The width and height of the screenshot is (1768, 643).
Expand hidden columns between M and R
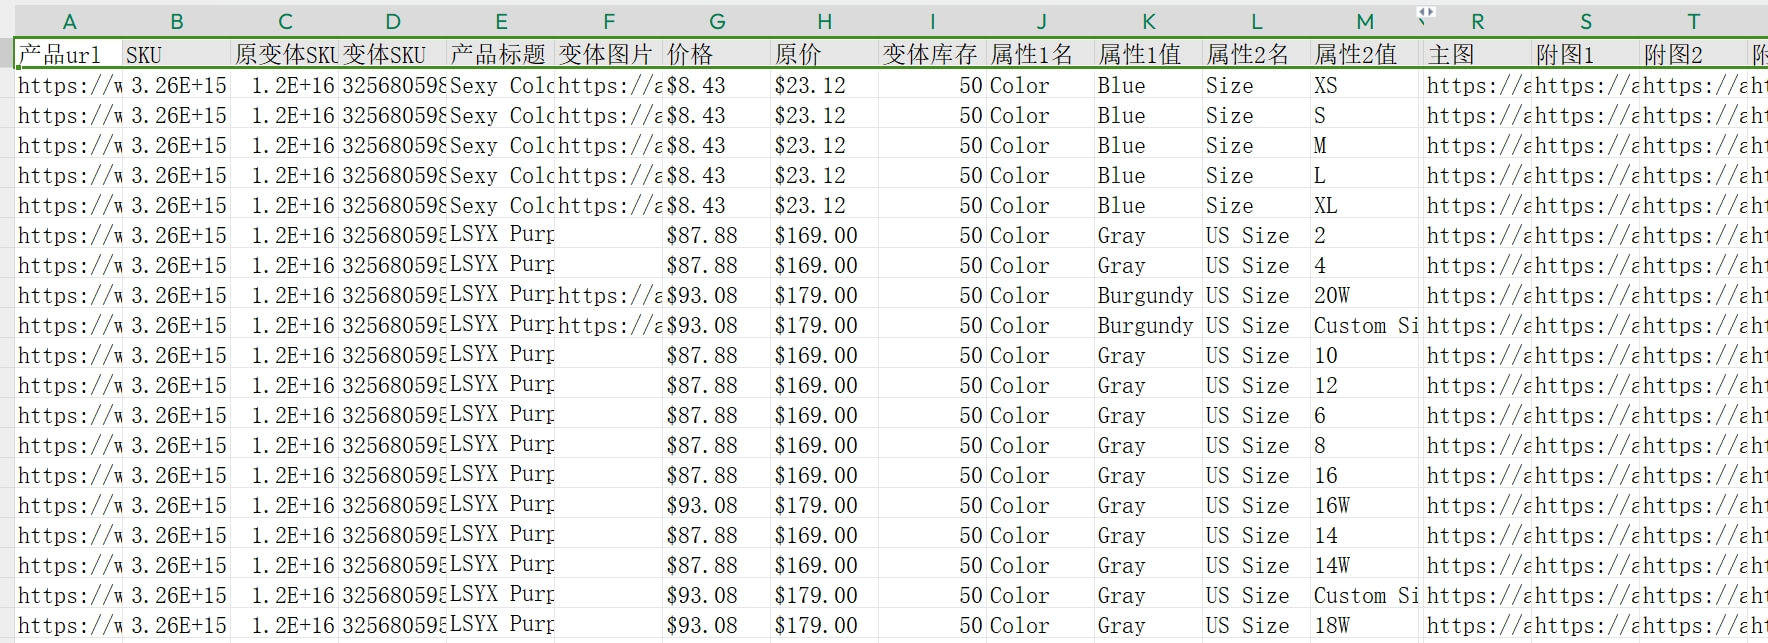1426,12
